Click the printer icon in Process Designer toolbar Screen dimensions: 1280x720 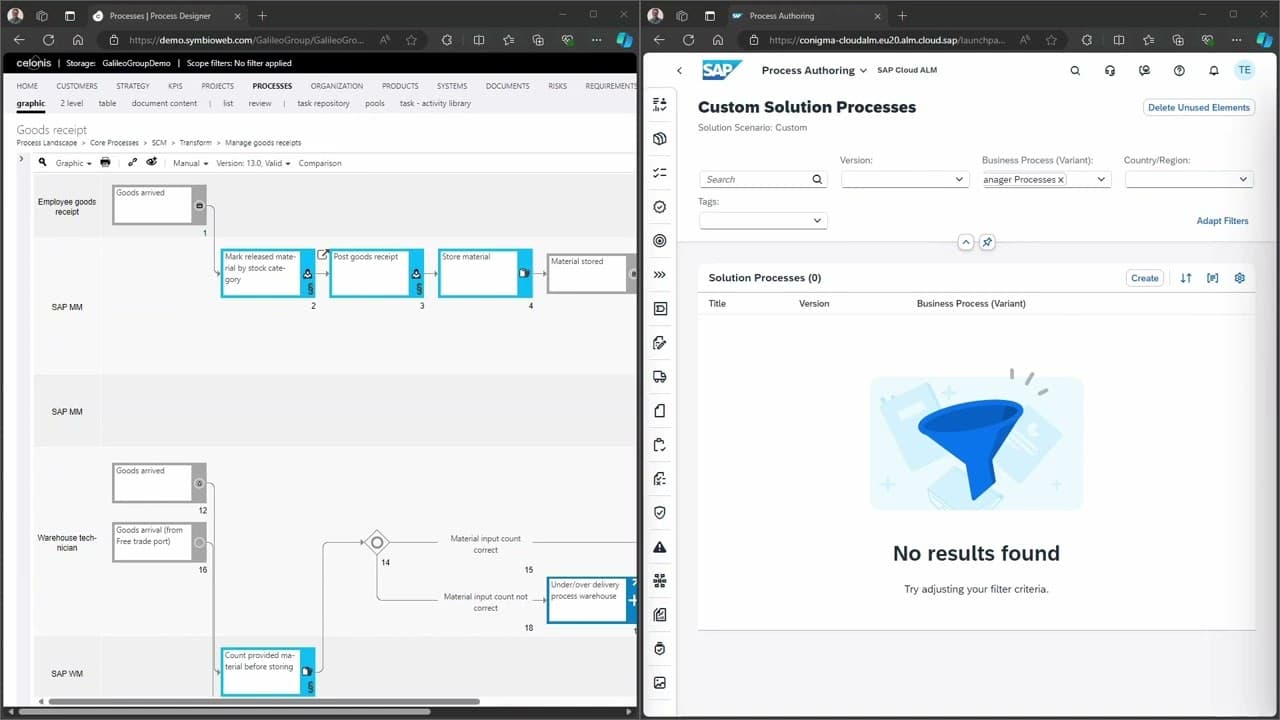105,162
